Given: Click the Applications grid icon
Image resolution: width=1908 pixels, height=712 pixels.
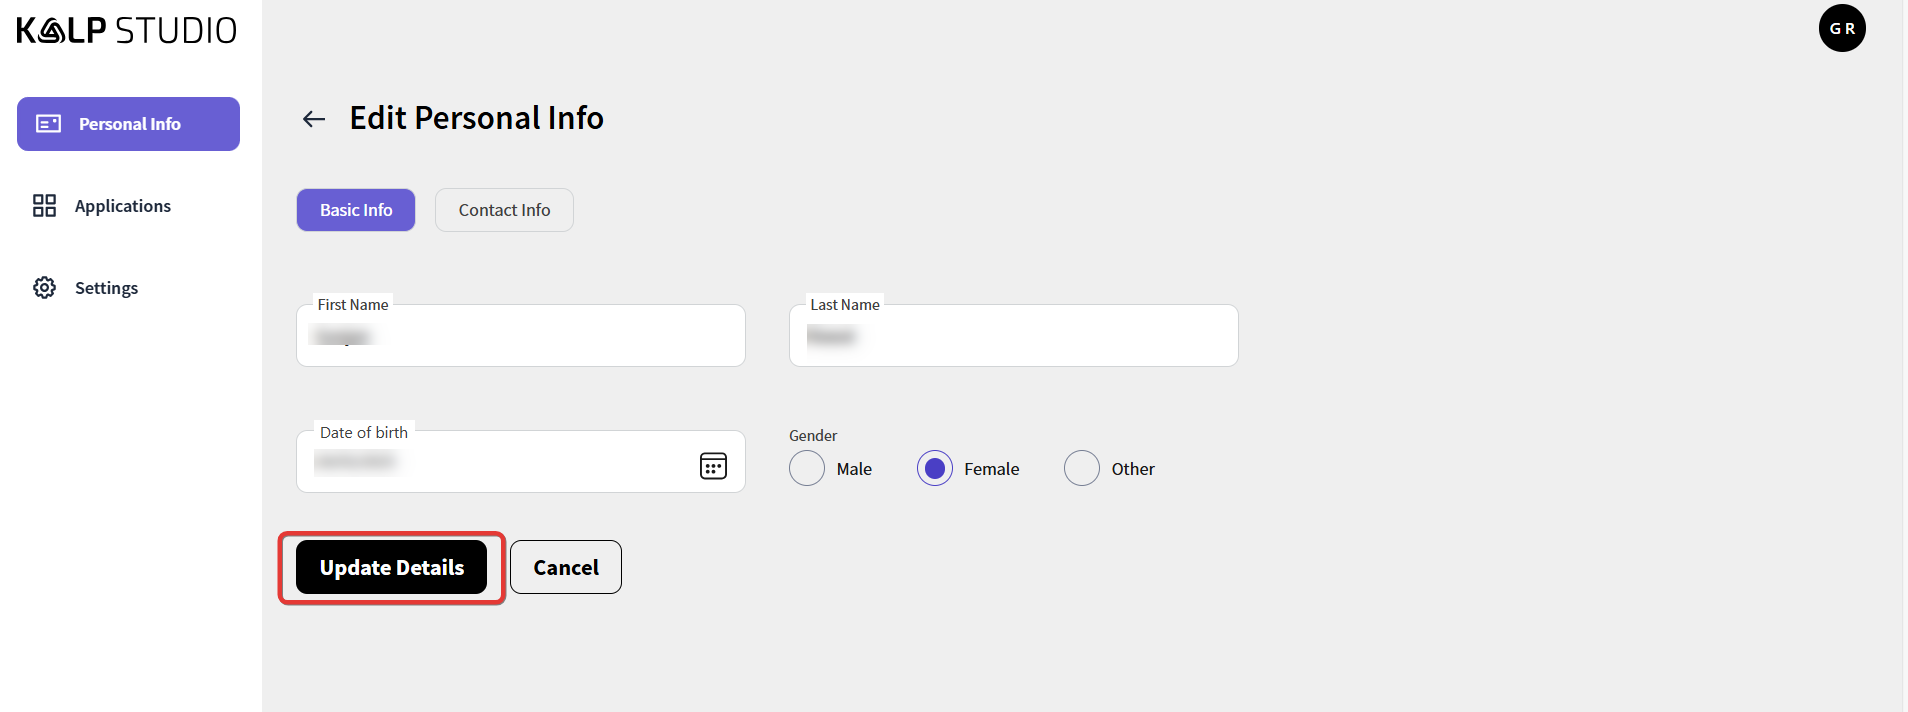Looking at the screenshot, I should pos(44,206).
